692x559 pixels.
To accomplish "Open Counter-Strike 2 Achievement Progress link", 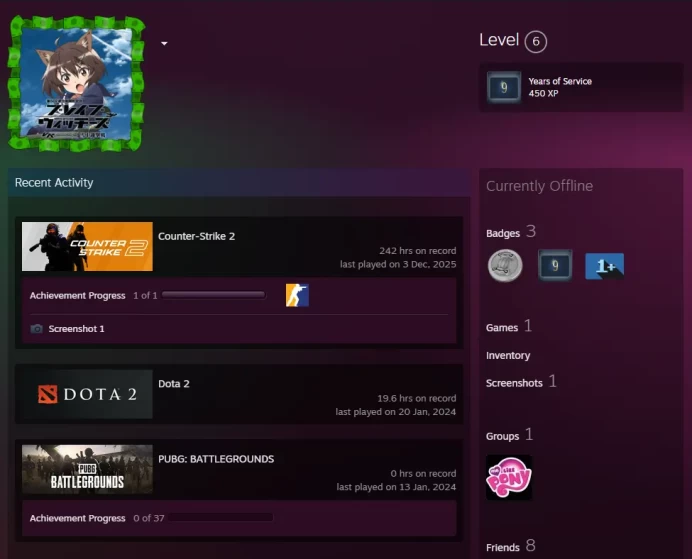I will [77, 296].
